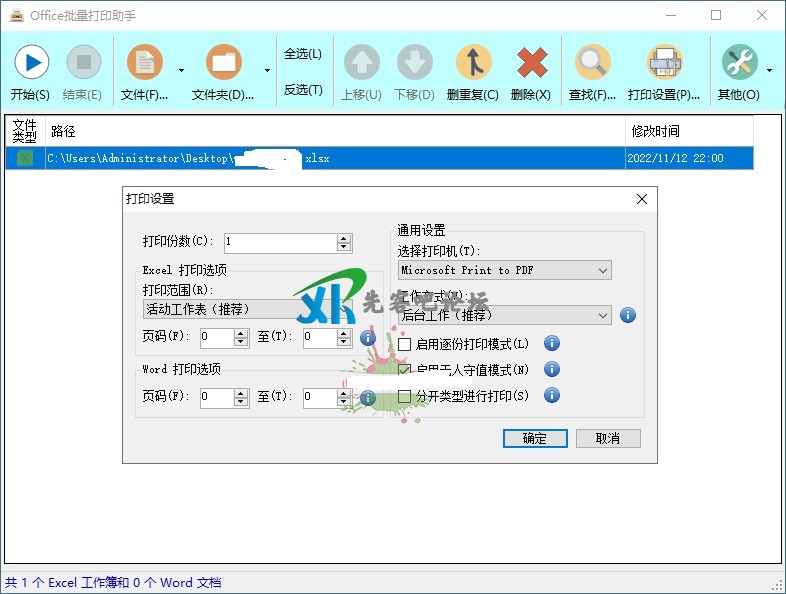Click Invert Selection (反选) in toolbar
The width and height of the screenshot is (786, 594).
point(303,90)
